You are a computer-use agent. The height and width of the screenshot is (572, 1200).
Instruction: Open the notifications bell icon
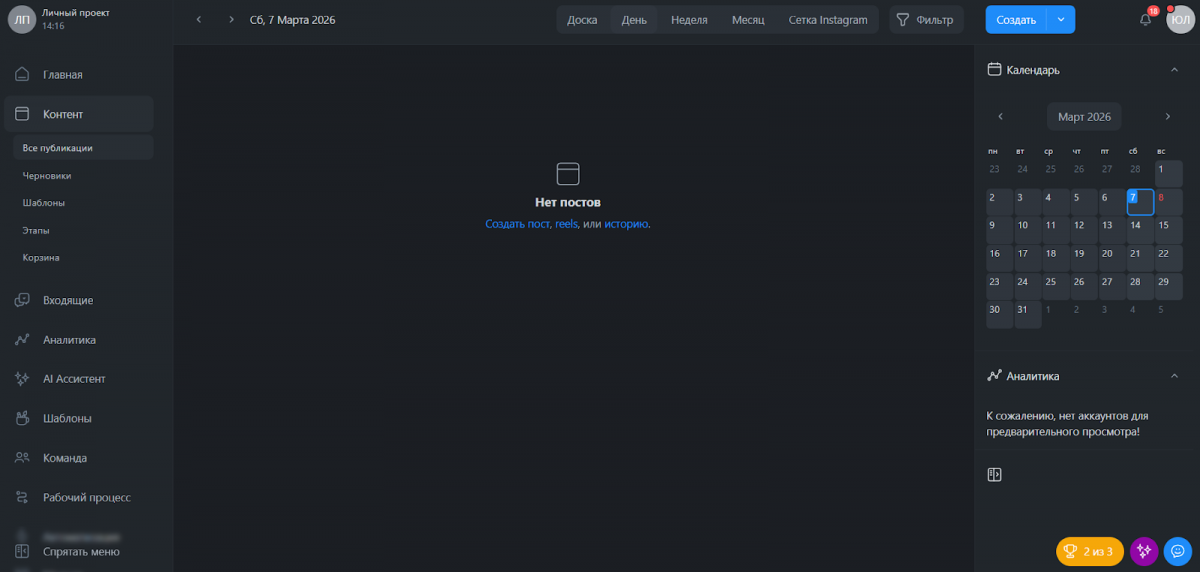pyautogui.click(x=1145, y=20)
